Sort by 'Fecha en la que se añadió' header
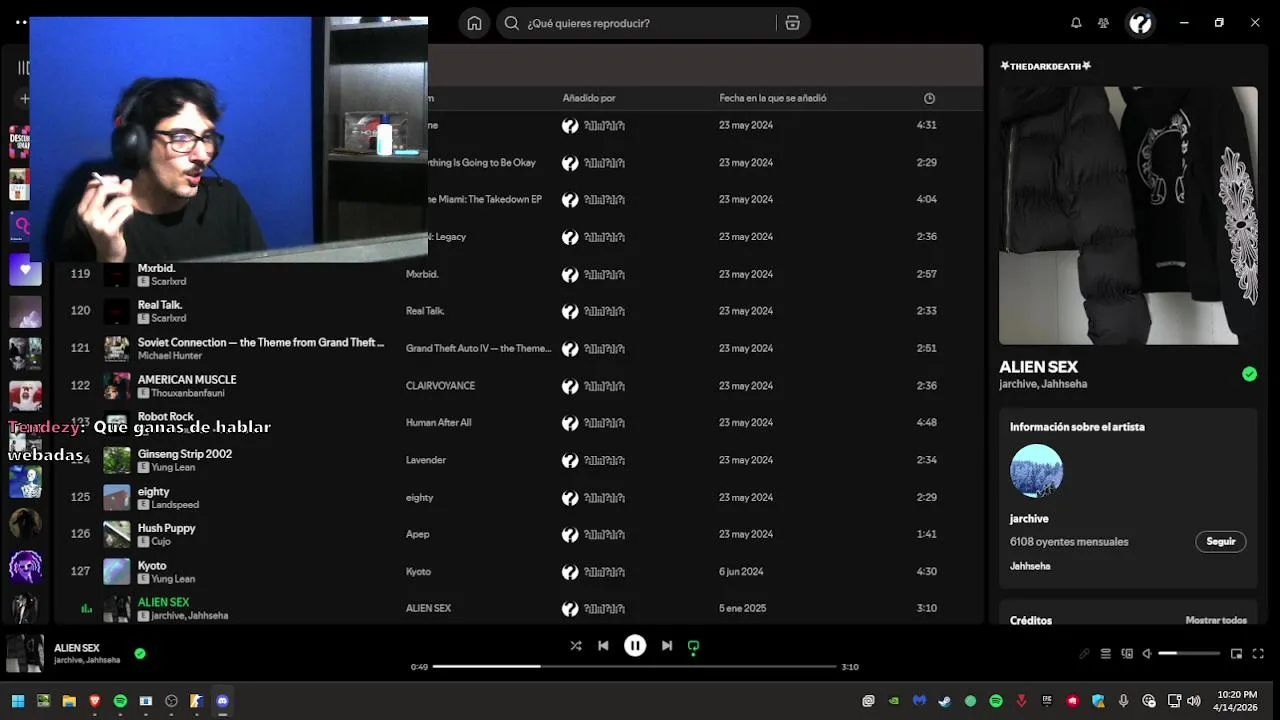1280x720 pixels. coord(773,98)
